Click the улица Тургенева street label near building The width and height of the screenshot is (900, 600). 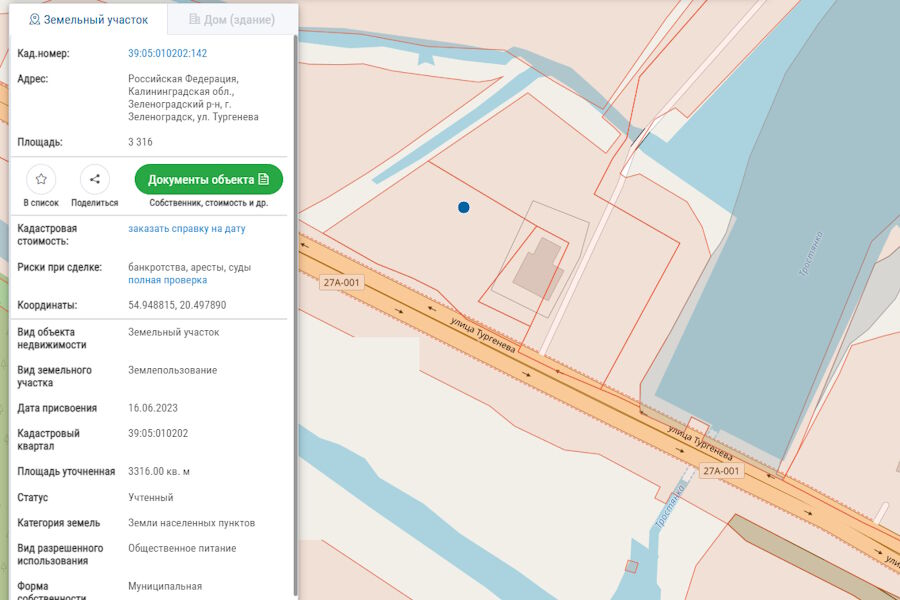tap(482, 333)
